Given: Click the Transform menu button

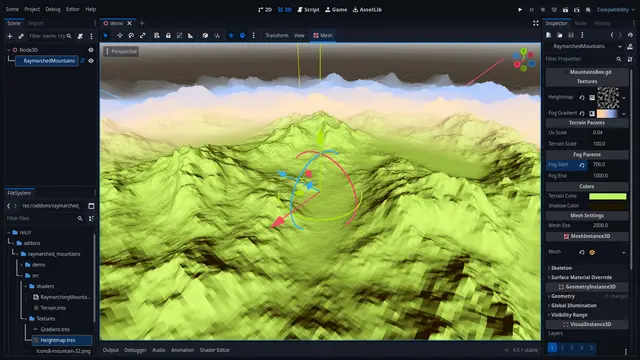Looking at the screenshot, I should [x=276, y=36].
